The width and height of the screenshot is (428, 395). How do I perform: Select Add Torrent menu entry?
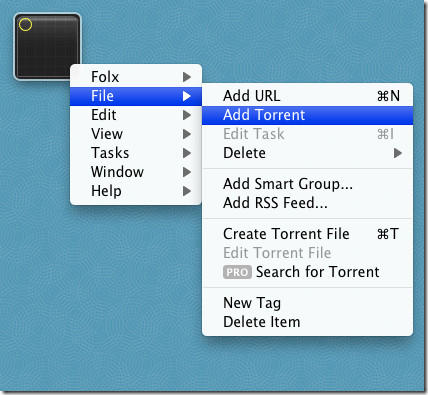[x=307, y=115]
